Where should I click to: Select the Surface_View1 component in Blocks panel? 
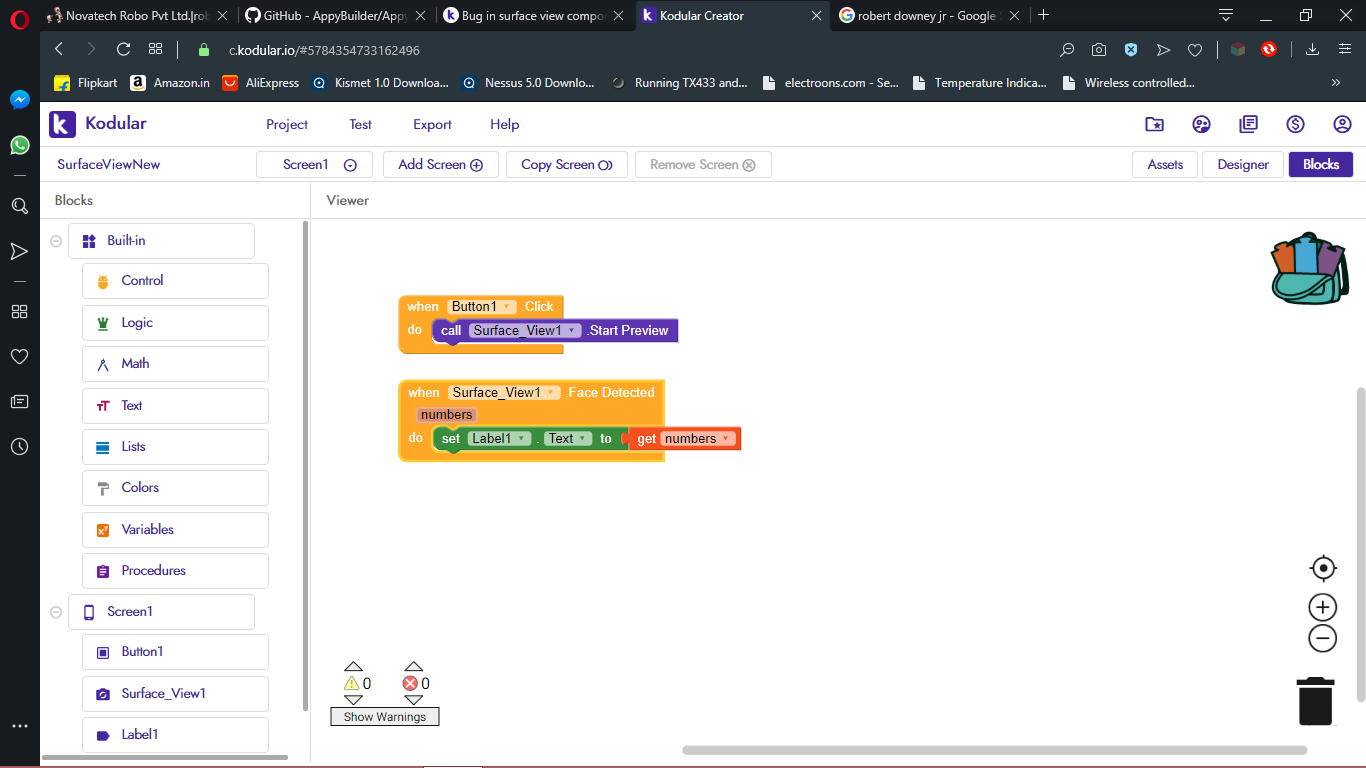coord(175,694)
